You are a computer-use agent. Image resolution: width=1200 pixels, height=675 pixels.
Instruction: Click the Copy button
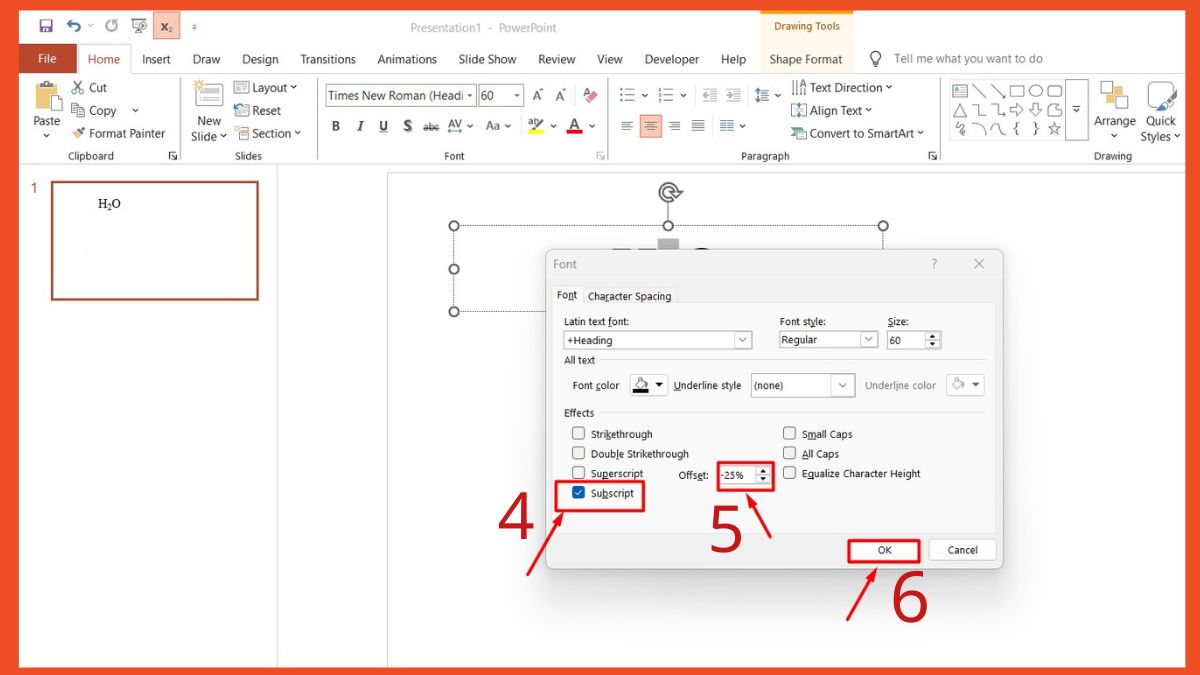94,110
